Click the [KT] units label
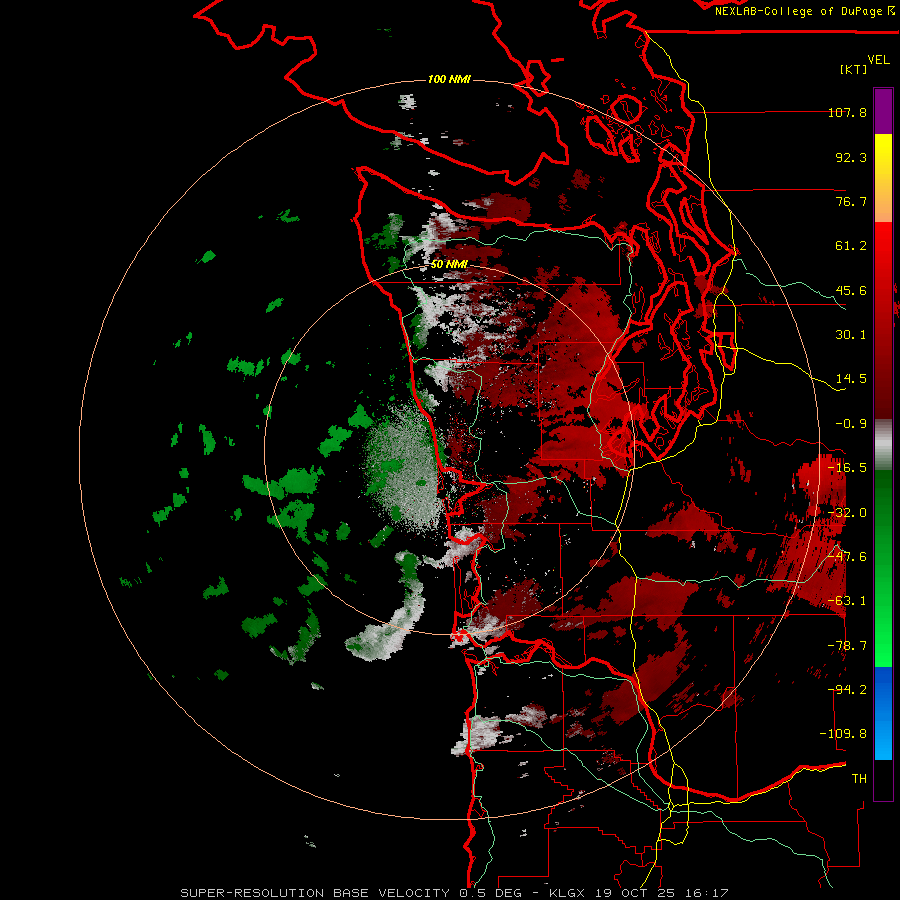The height and width of the screenshot is (900, 900). pos(854,70)
